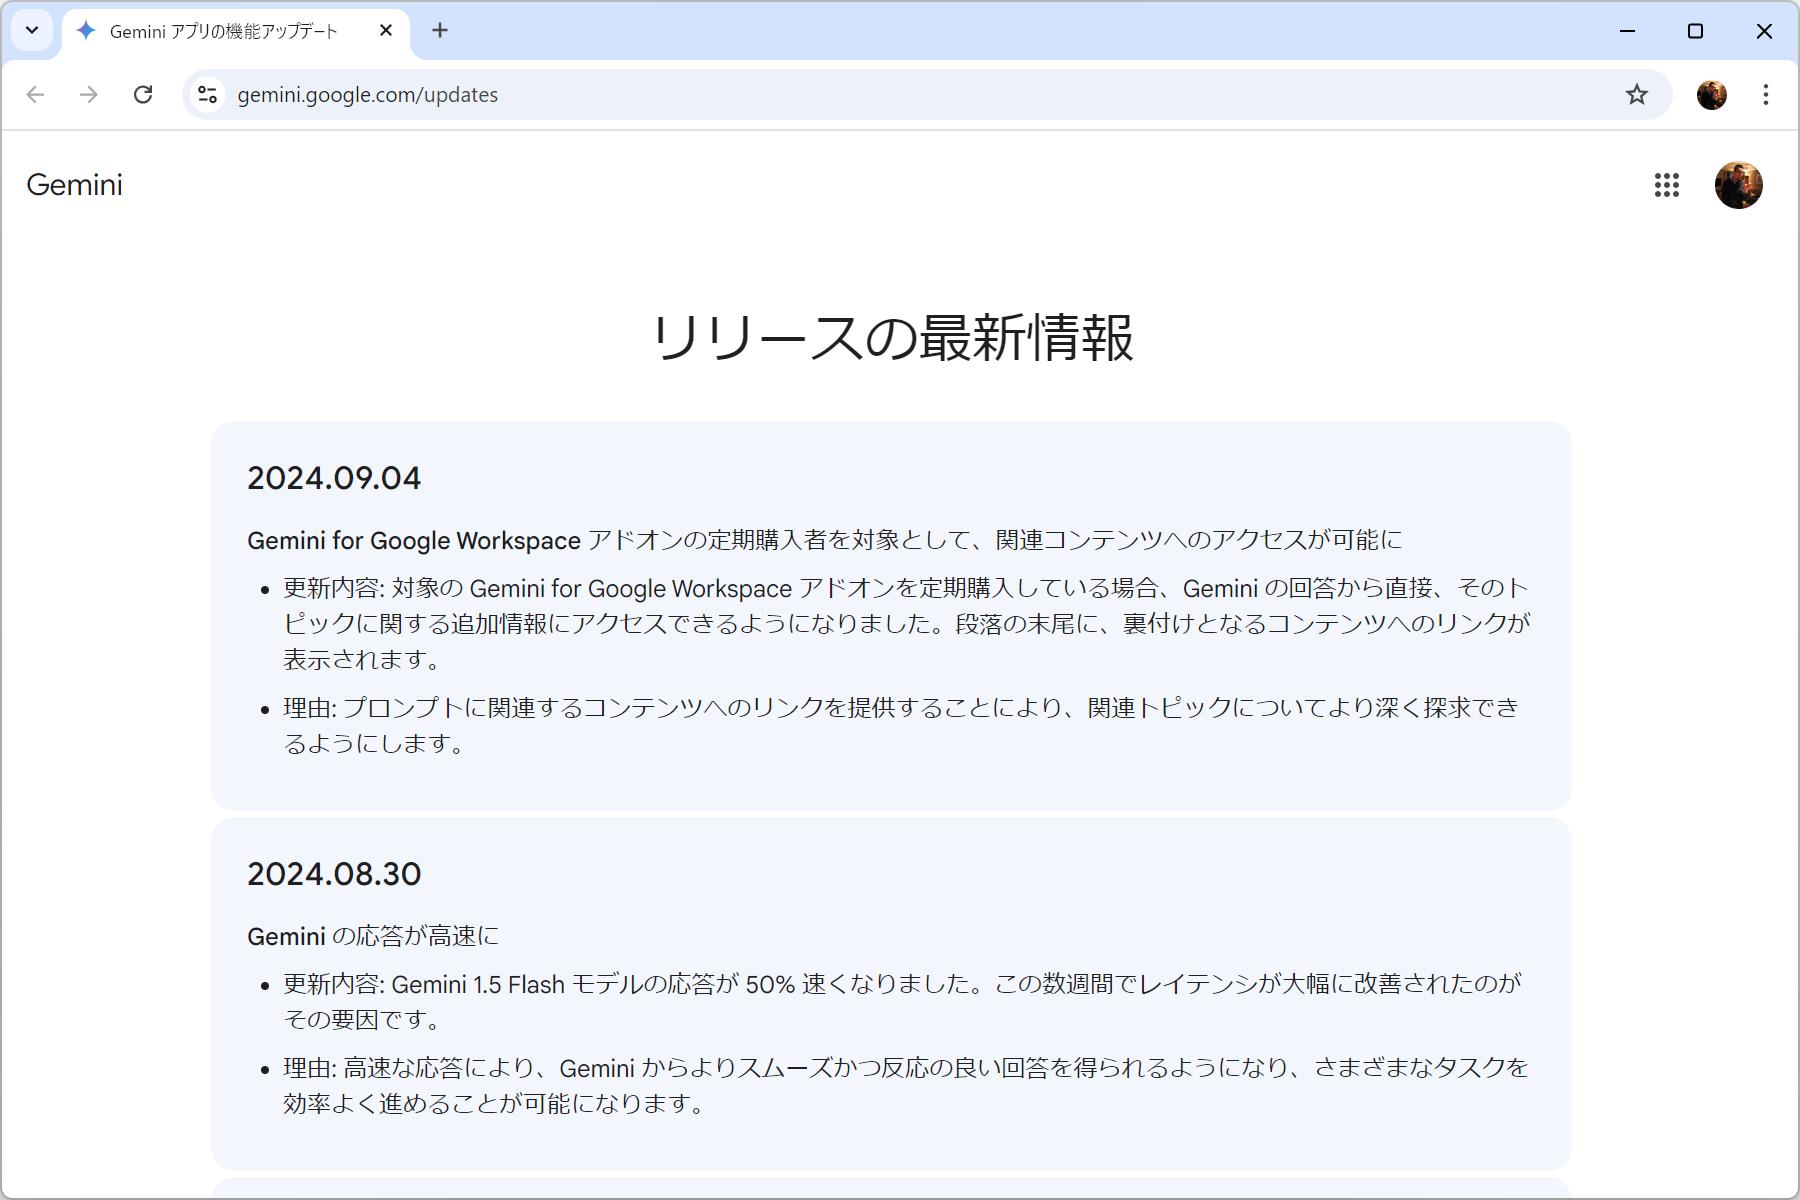This screenshot has width=1800, height=1200.
Task: Go back to previous page
Action: (36, 94)
